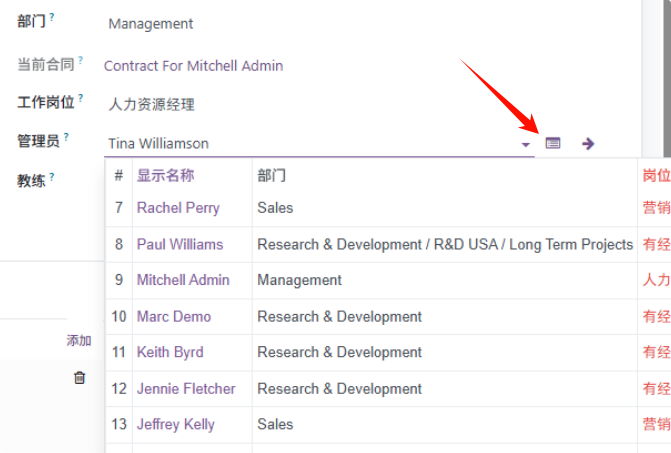This screenshot has width=671, height=453.
Task: Click the help mark beside 教练
Action: (x=52, y=176)
